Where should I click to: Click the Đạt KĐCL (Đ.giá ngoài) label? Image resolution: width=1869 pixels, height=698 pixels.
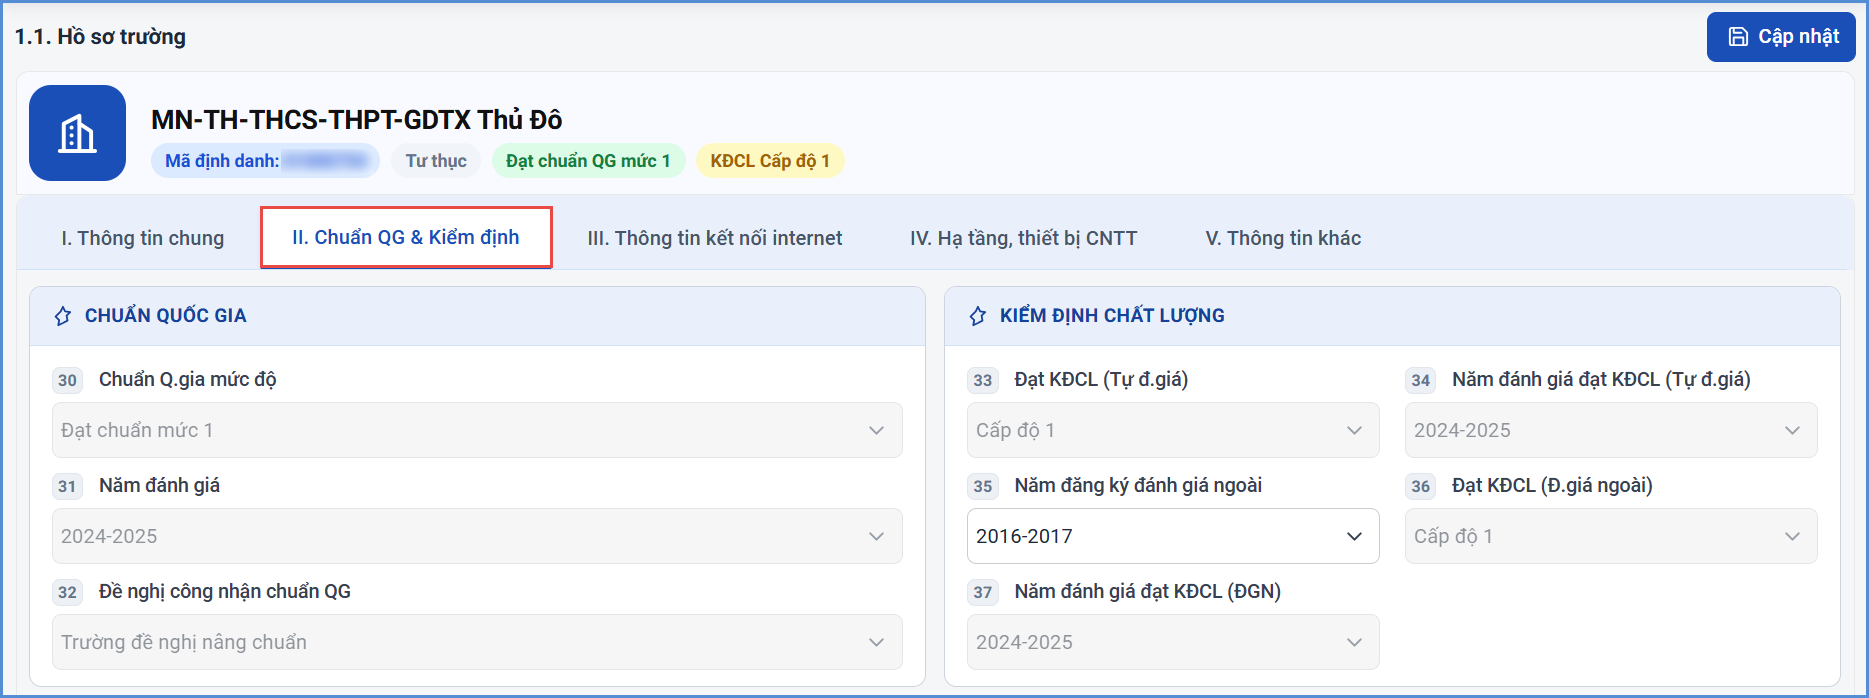coord(1552,486)
